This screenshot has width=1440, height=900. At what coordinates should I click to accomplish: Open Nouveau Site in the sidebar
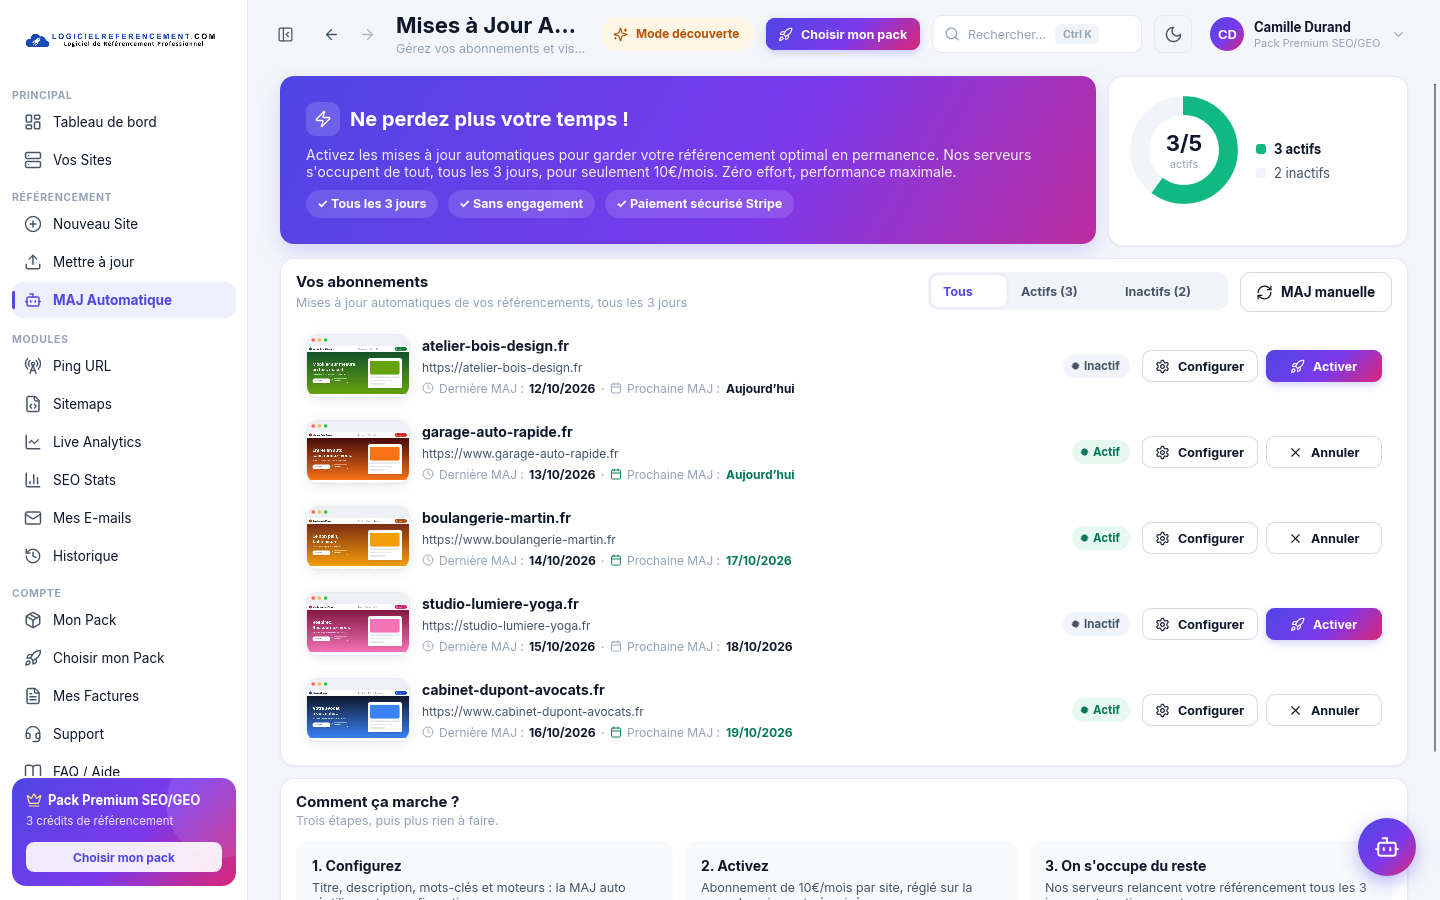124,224
